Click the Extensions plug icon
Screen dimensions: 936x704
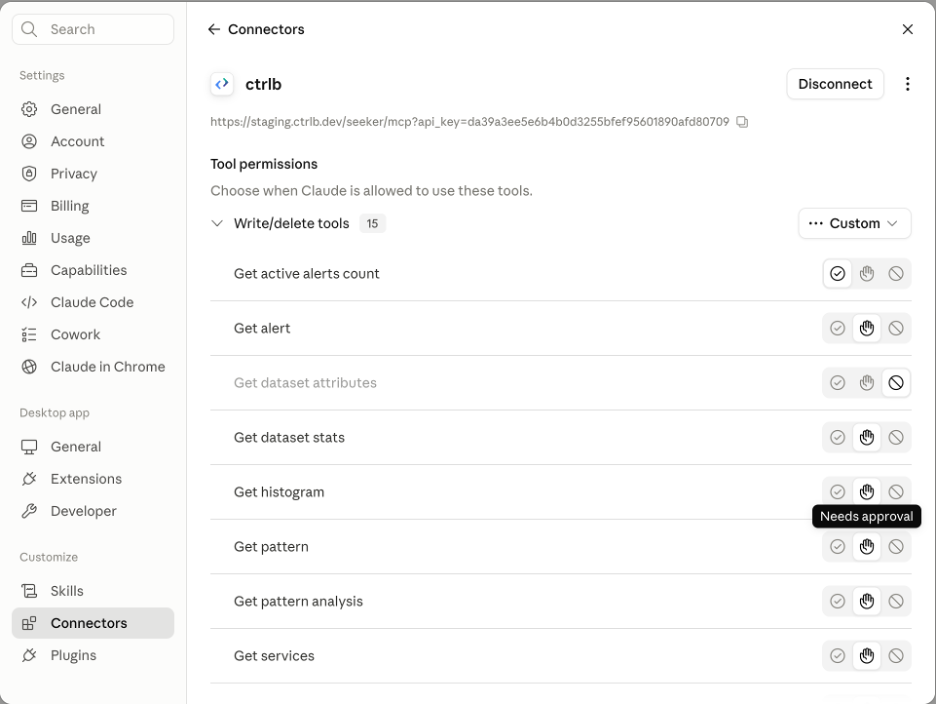pyautogui.click(x=29, y=479)
